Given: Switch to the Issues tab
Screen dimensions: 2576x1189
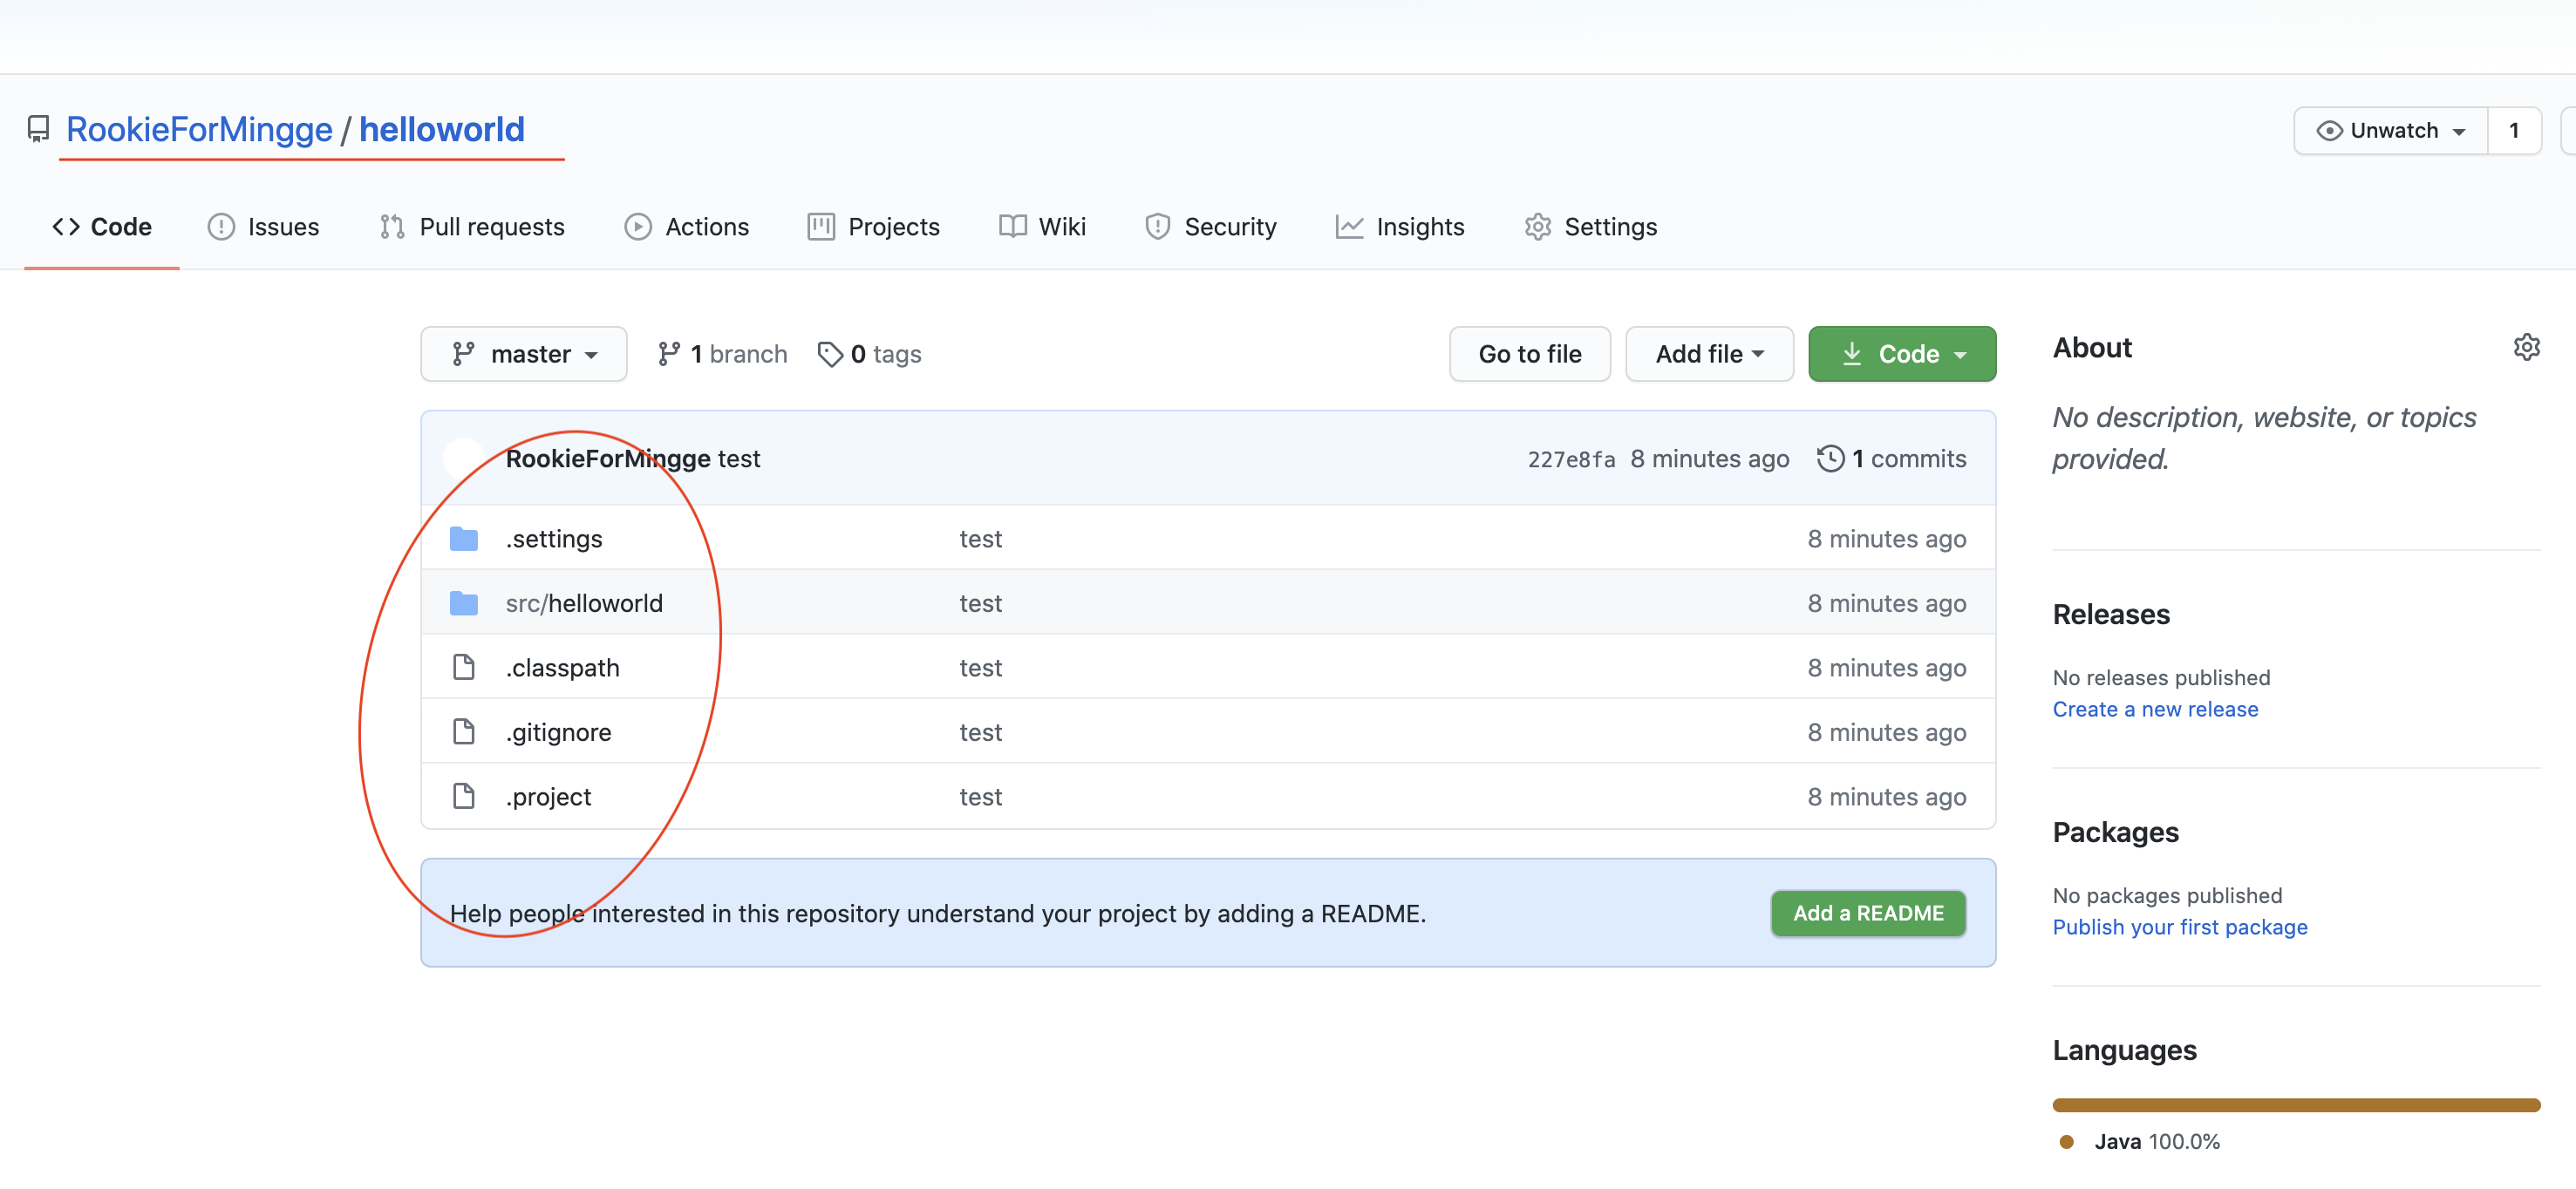Looking at the screenshot, I should tap(263, 227).
